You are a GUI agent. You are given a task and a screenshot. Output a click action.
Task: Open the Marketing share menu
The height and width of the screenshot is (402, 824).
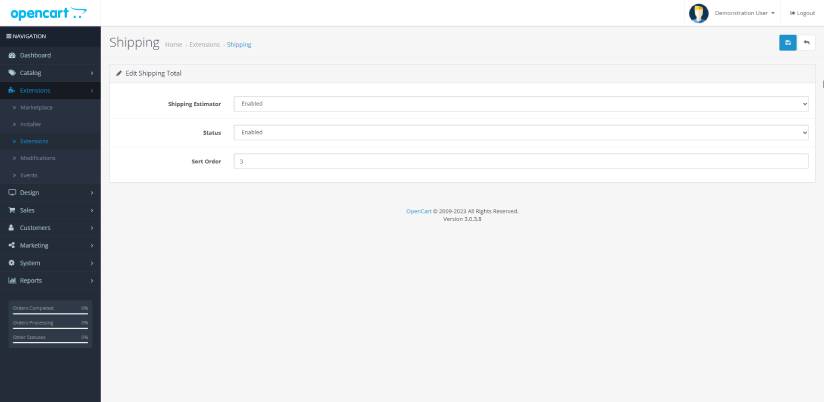50,245
